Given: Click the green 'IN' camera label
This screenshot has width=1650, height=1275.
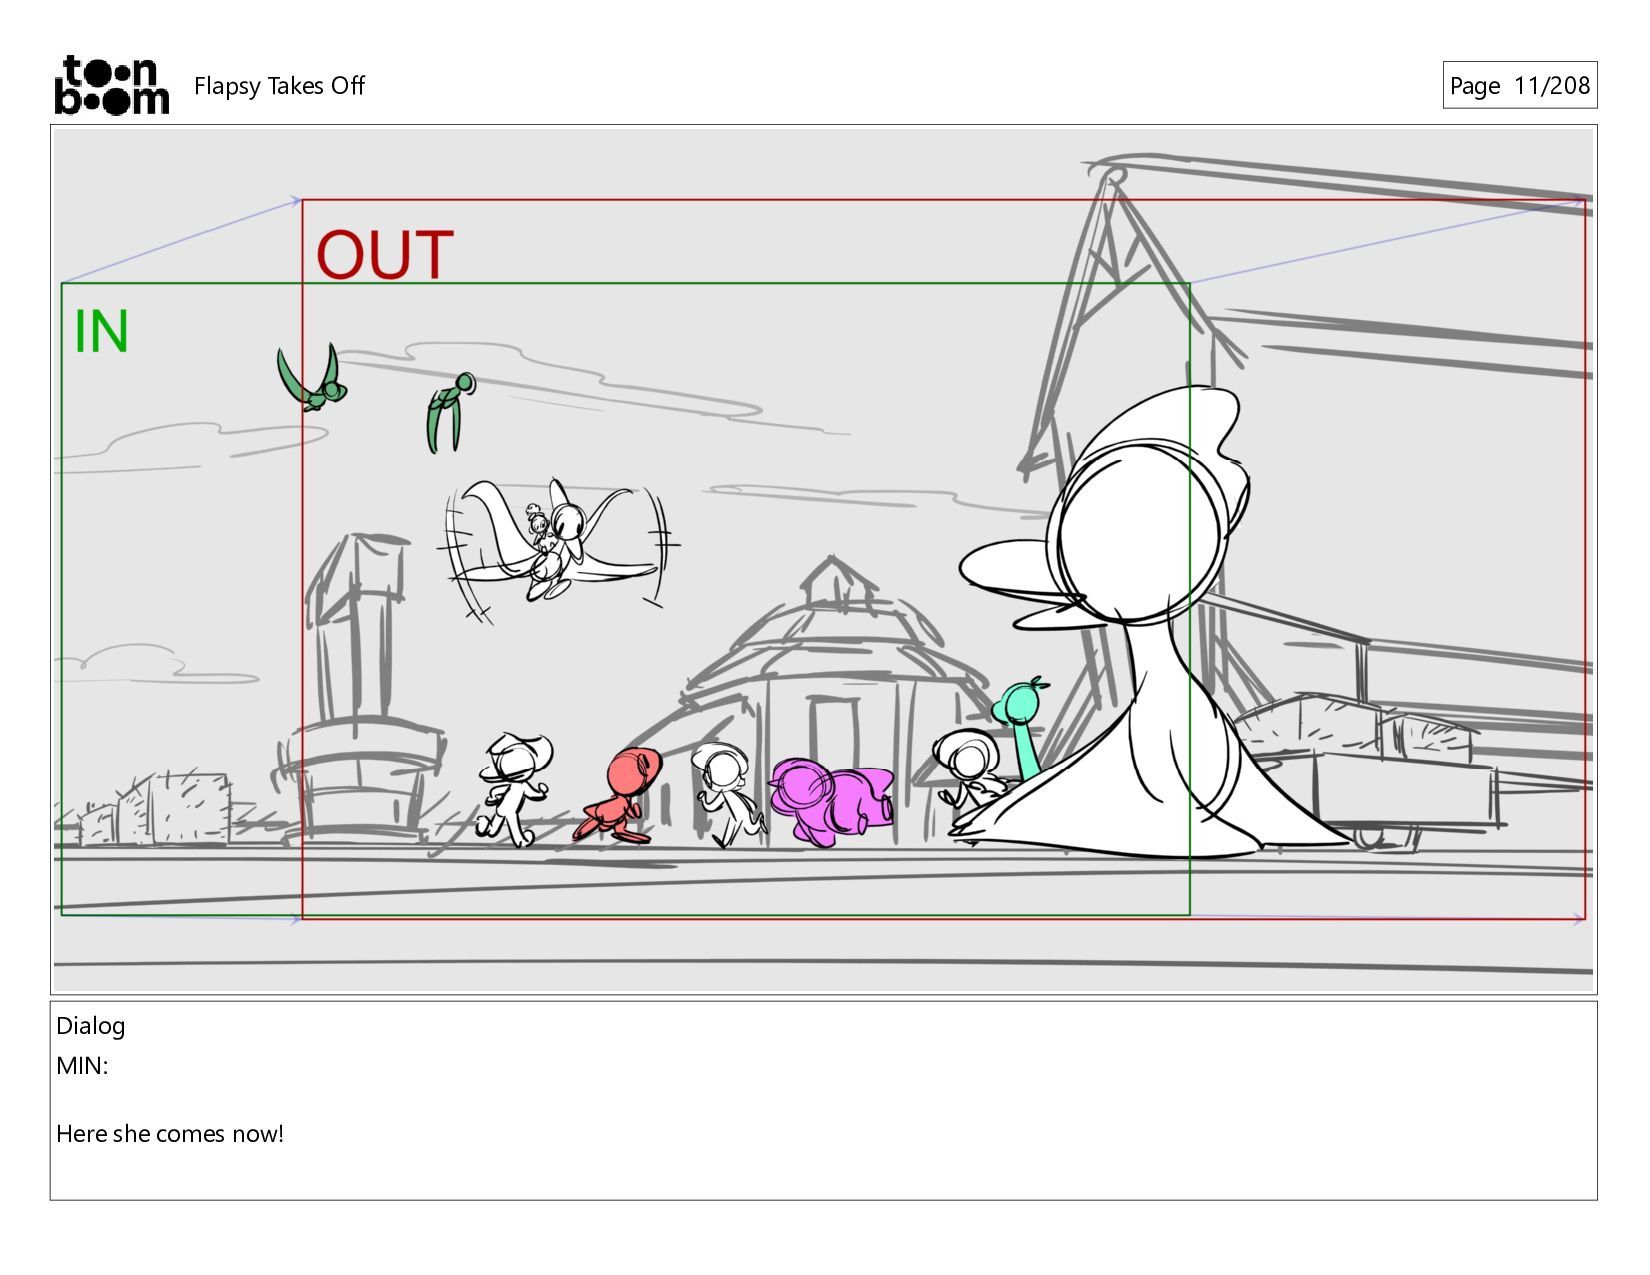Looking at the screenshot, I should tap(101, 331).
